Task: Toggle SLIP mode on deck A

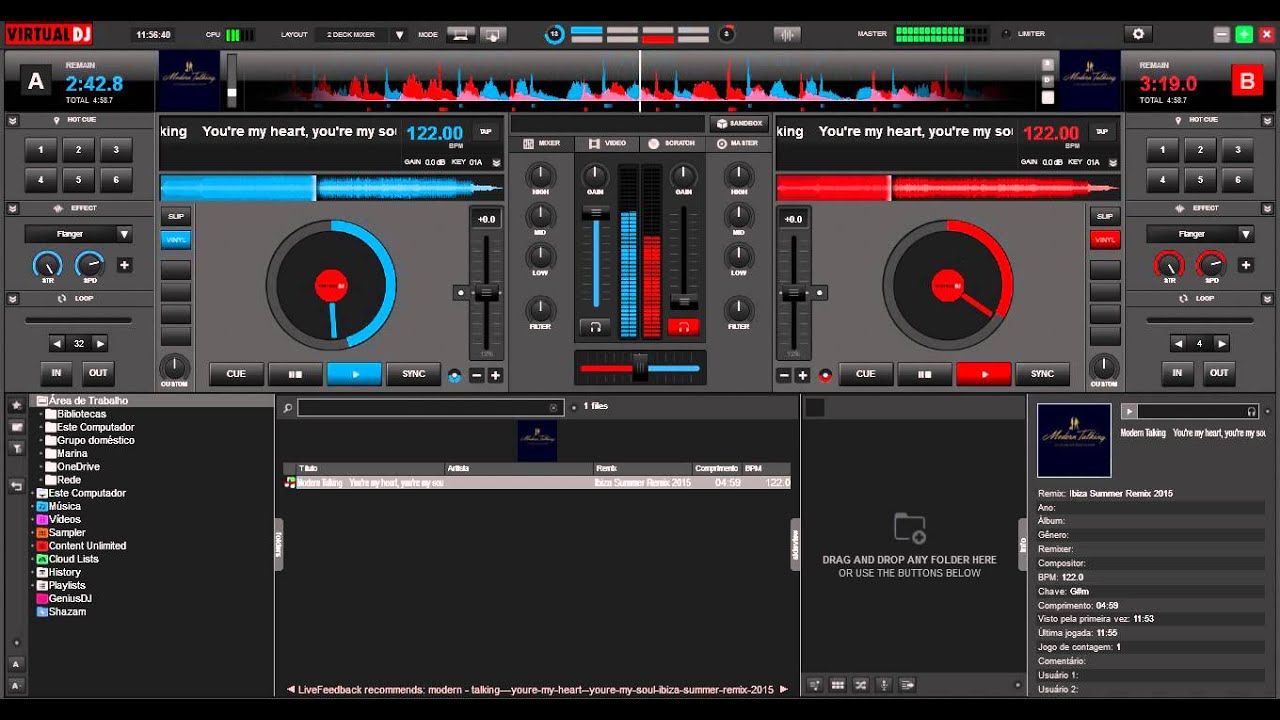Action: coord(176,216)
